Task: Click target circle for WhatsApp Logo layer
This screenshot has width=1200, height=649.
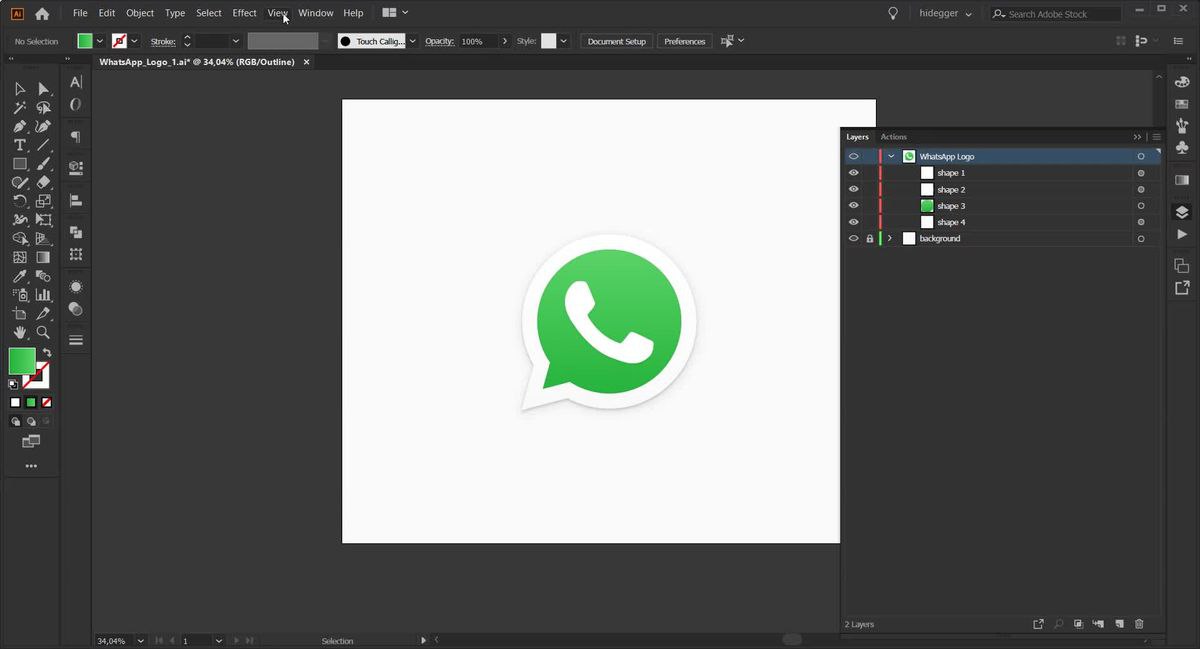Action: 1141,157
